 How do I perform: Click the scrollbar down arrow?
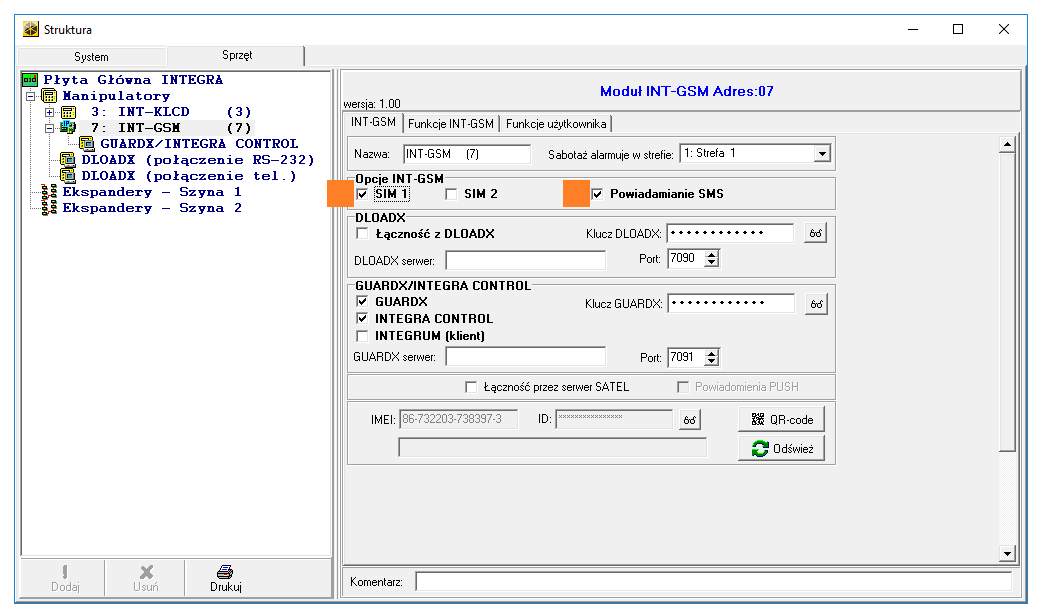click(1007, 553)
